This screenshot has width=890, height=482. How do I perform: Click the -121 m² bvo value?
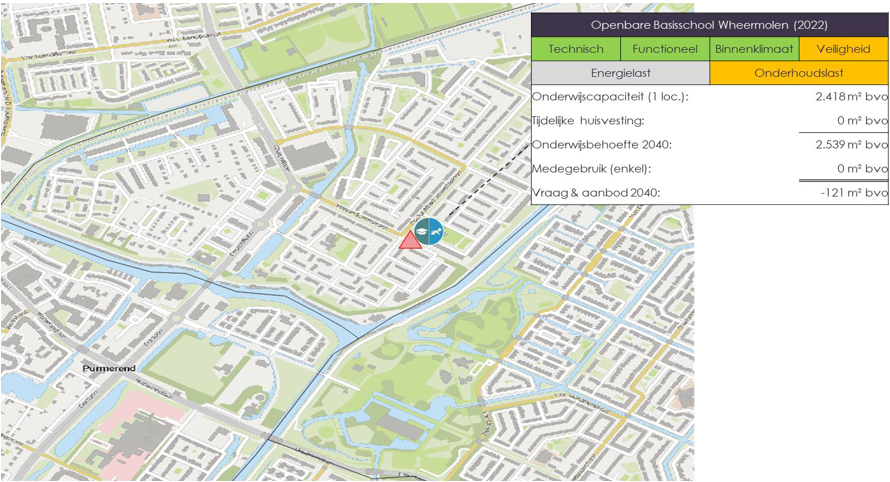coord(855,192)
